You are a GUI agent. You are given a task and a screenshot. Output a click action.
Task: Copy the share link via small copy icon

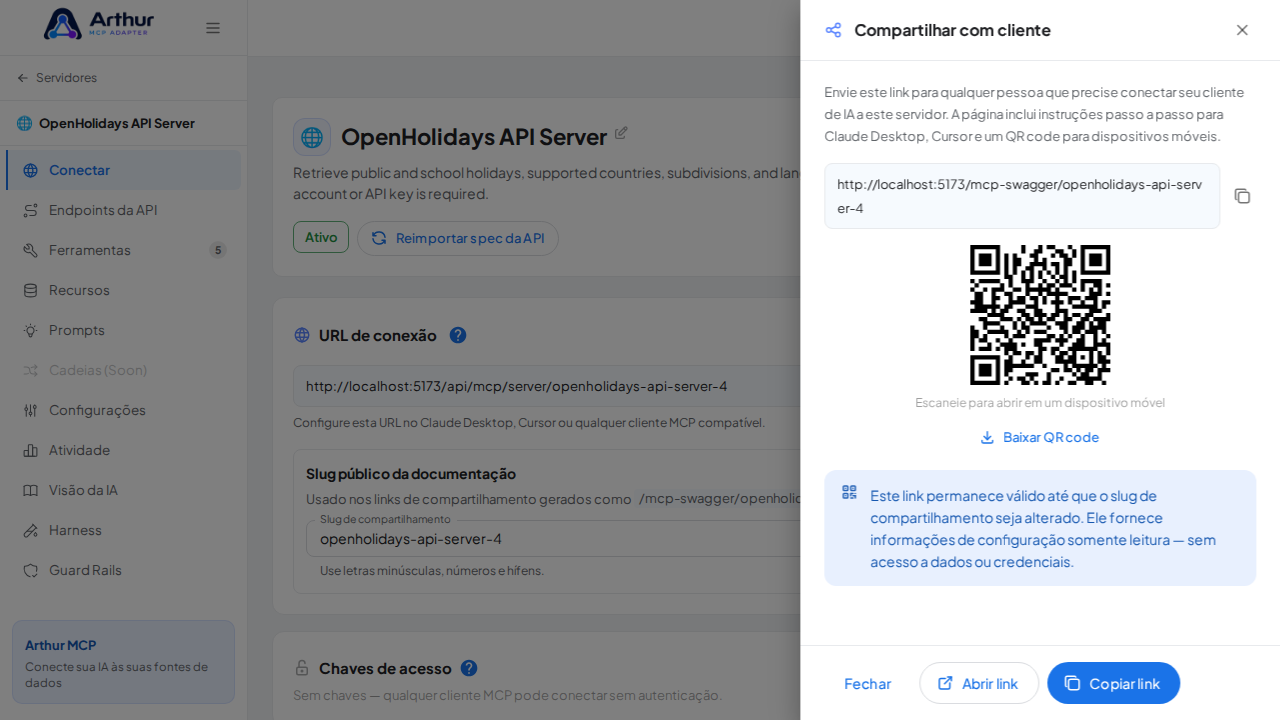(1242, 196)
